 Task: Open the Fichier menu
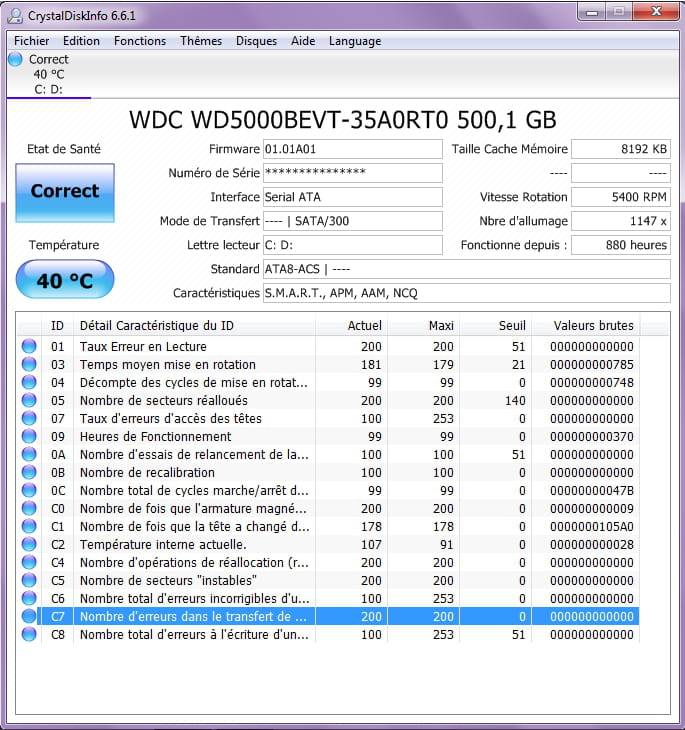[x=32, y=41]
